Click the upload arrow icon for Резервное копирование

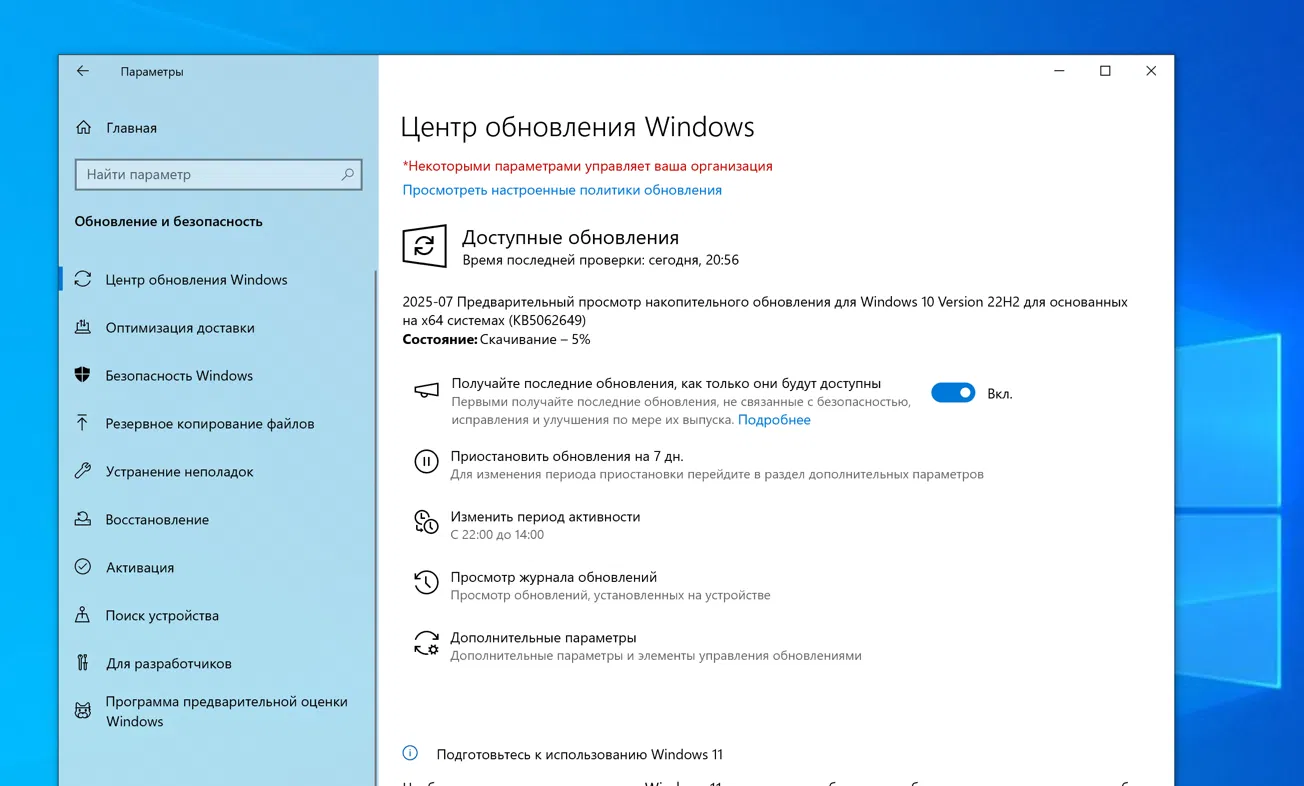83,423
